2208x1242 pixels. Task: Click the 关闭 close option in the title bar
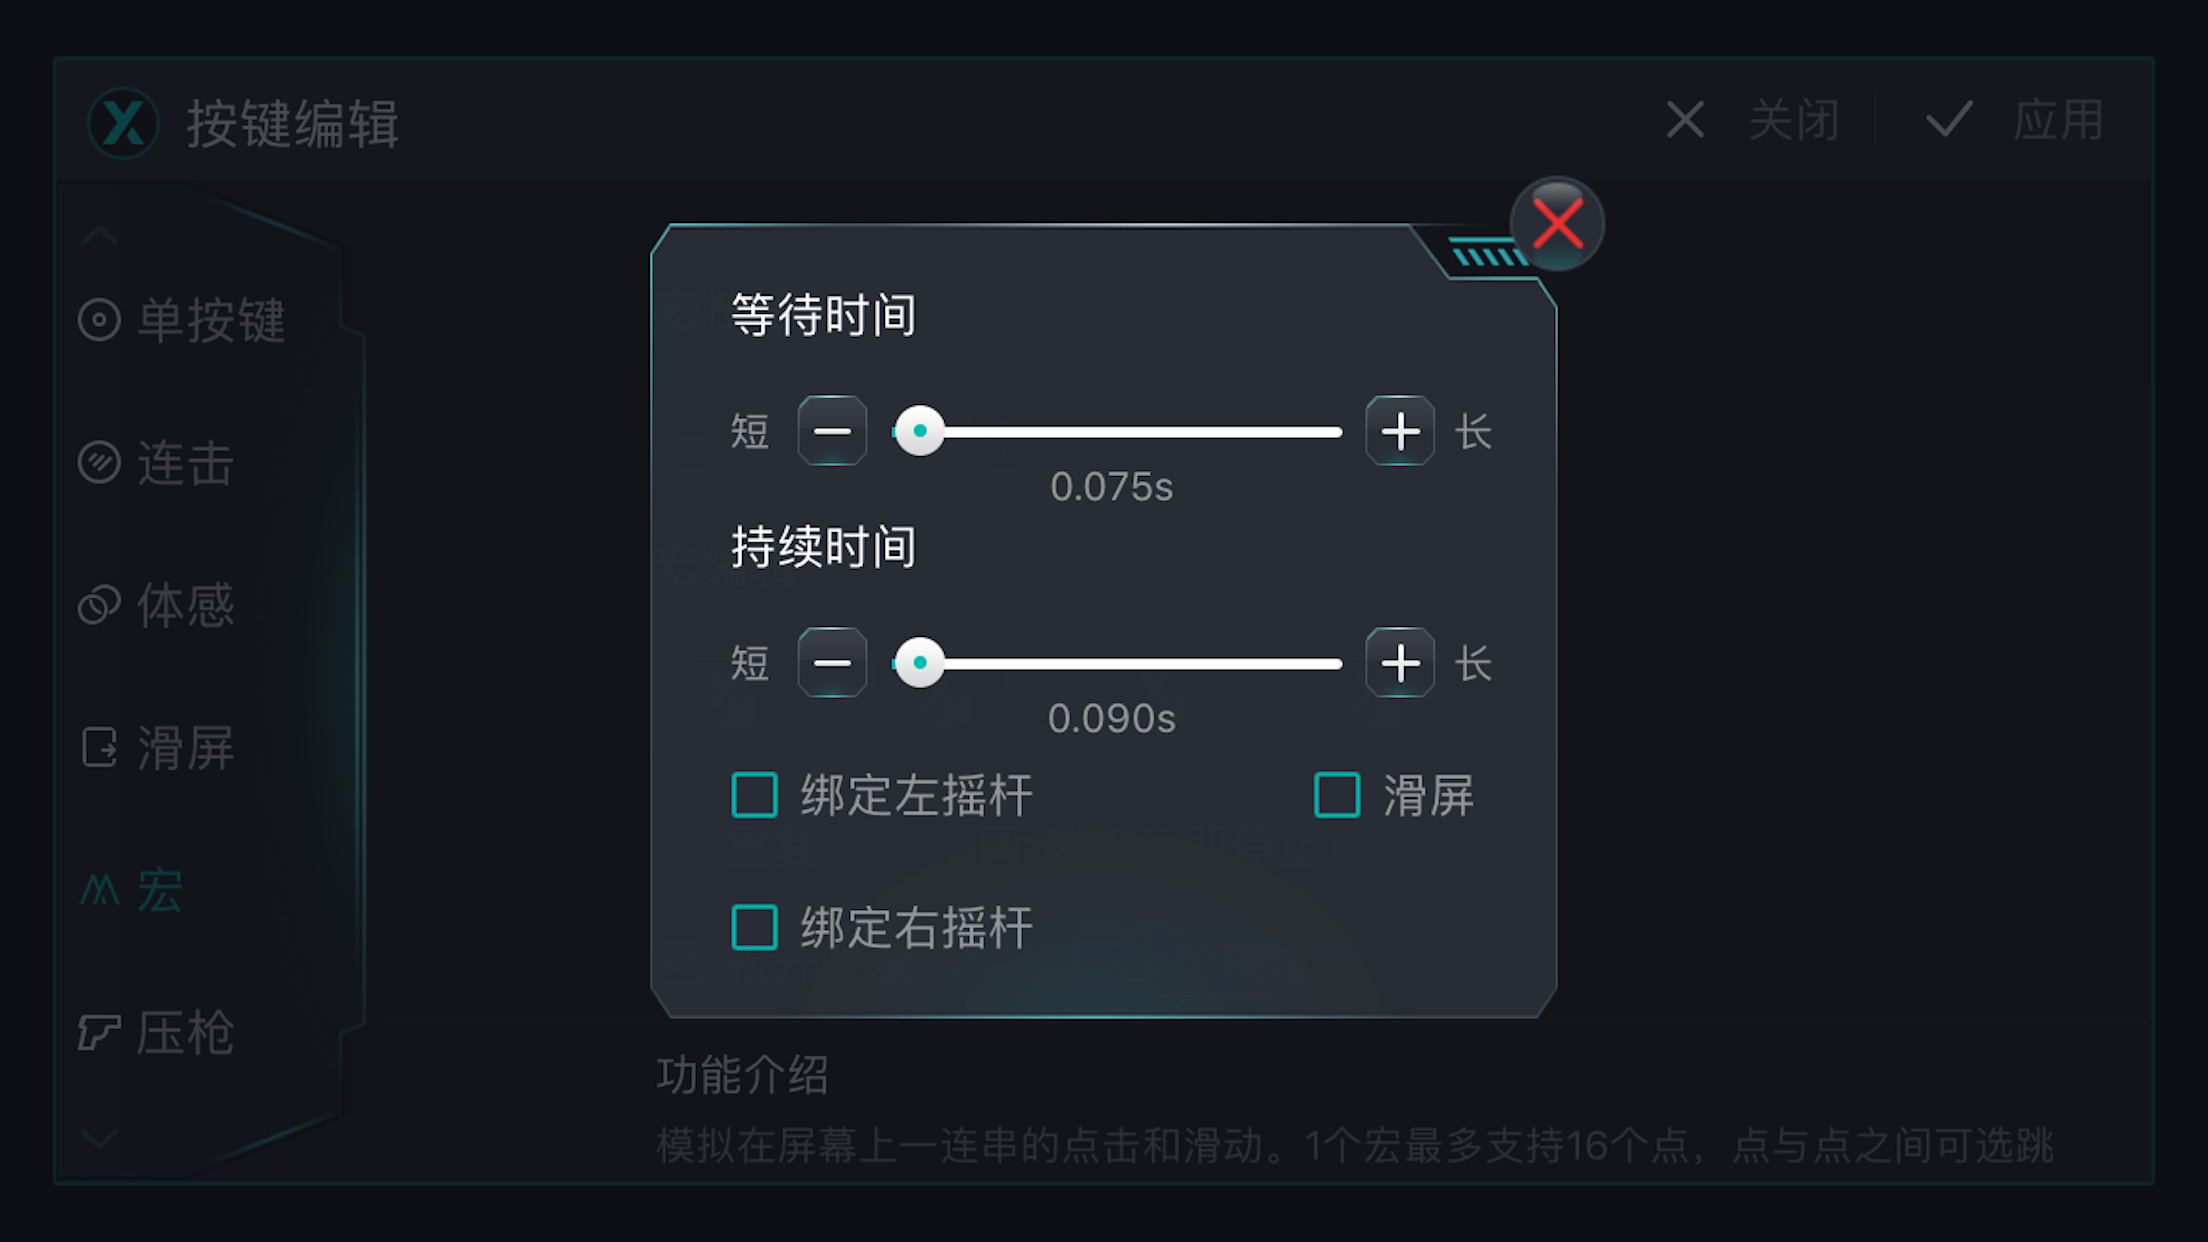point(1793,120)
